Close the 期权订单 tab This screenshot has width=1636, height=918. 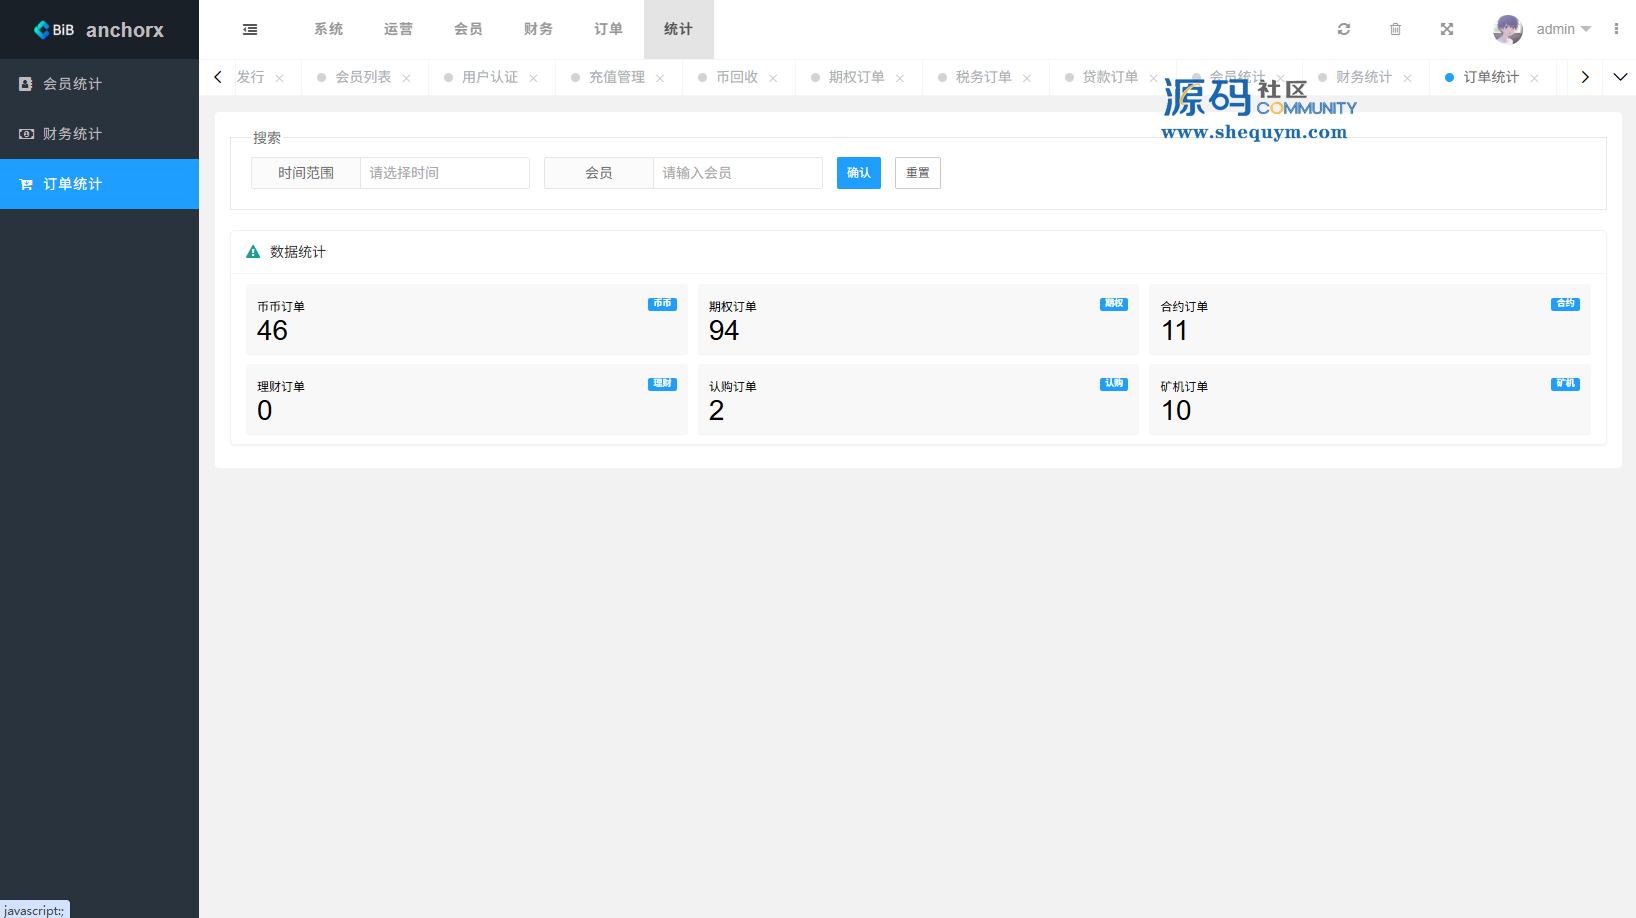tap(900, 78)
